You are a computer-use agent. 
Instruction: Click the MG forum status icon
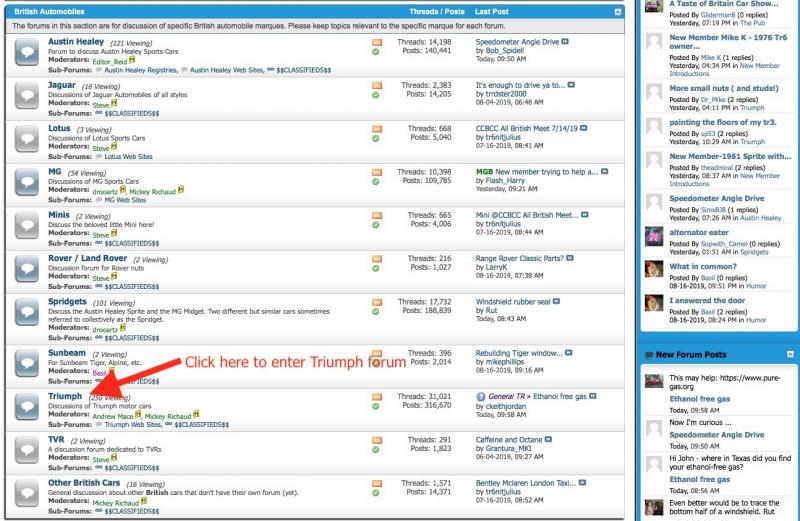[x=27, y=182]
